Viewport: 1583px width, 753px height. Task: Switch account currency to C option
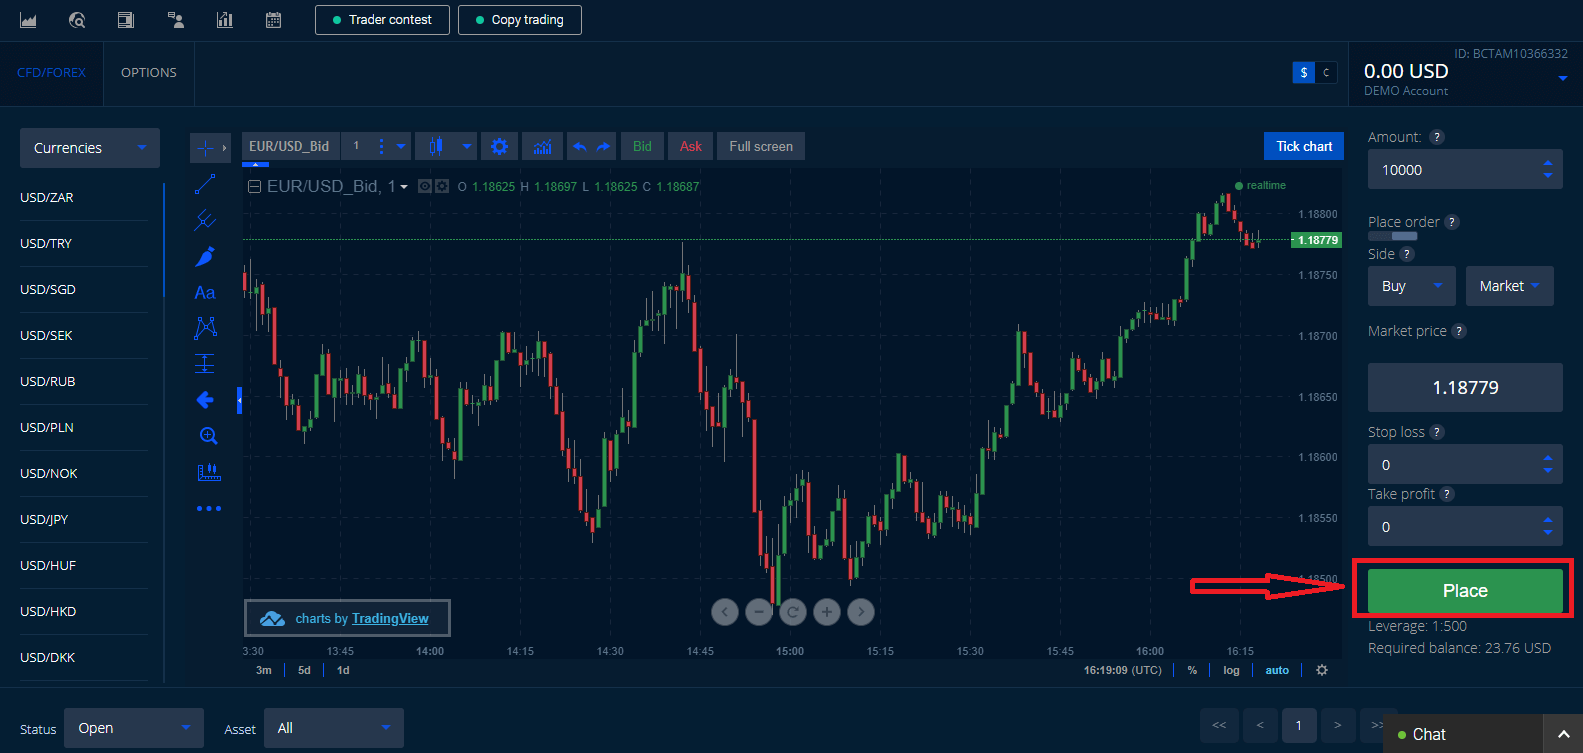[x=1326, y=73]
